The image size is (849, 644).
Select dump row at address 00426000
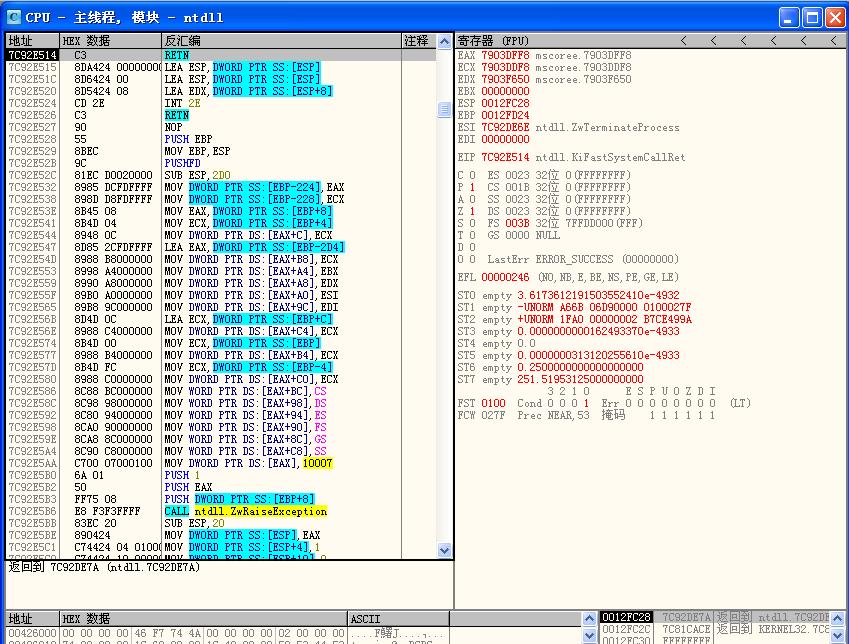pos(227,633)
